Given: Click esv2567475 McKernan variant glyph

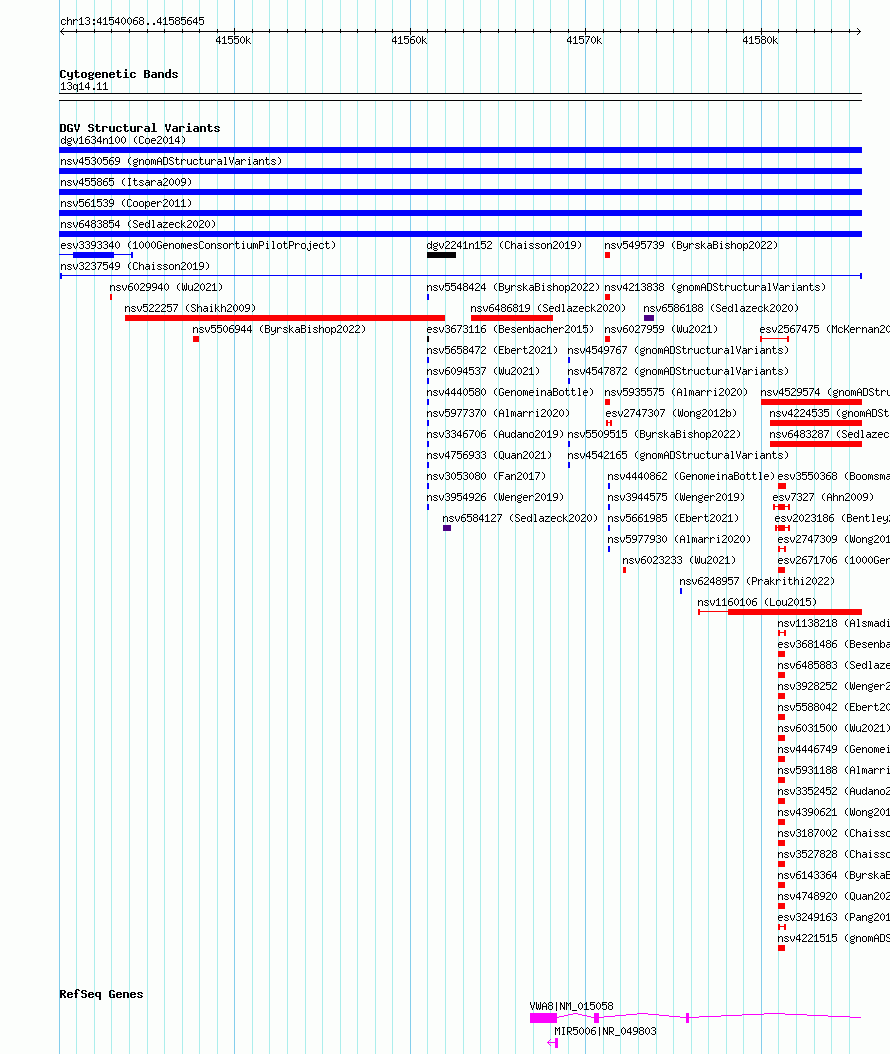Looking at the screenshot, I should tap(774, 339).
